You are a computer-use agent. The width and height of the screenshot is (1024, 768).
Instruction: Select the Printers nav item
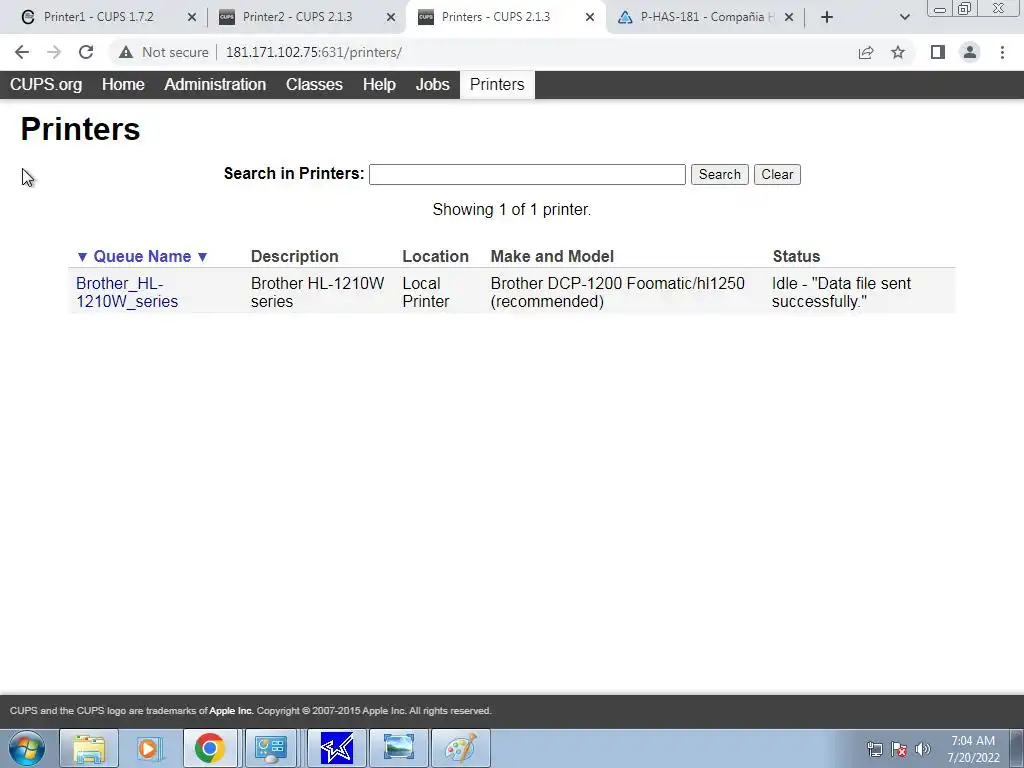coord(497,85)
